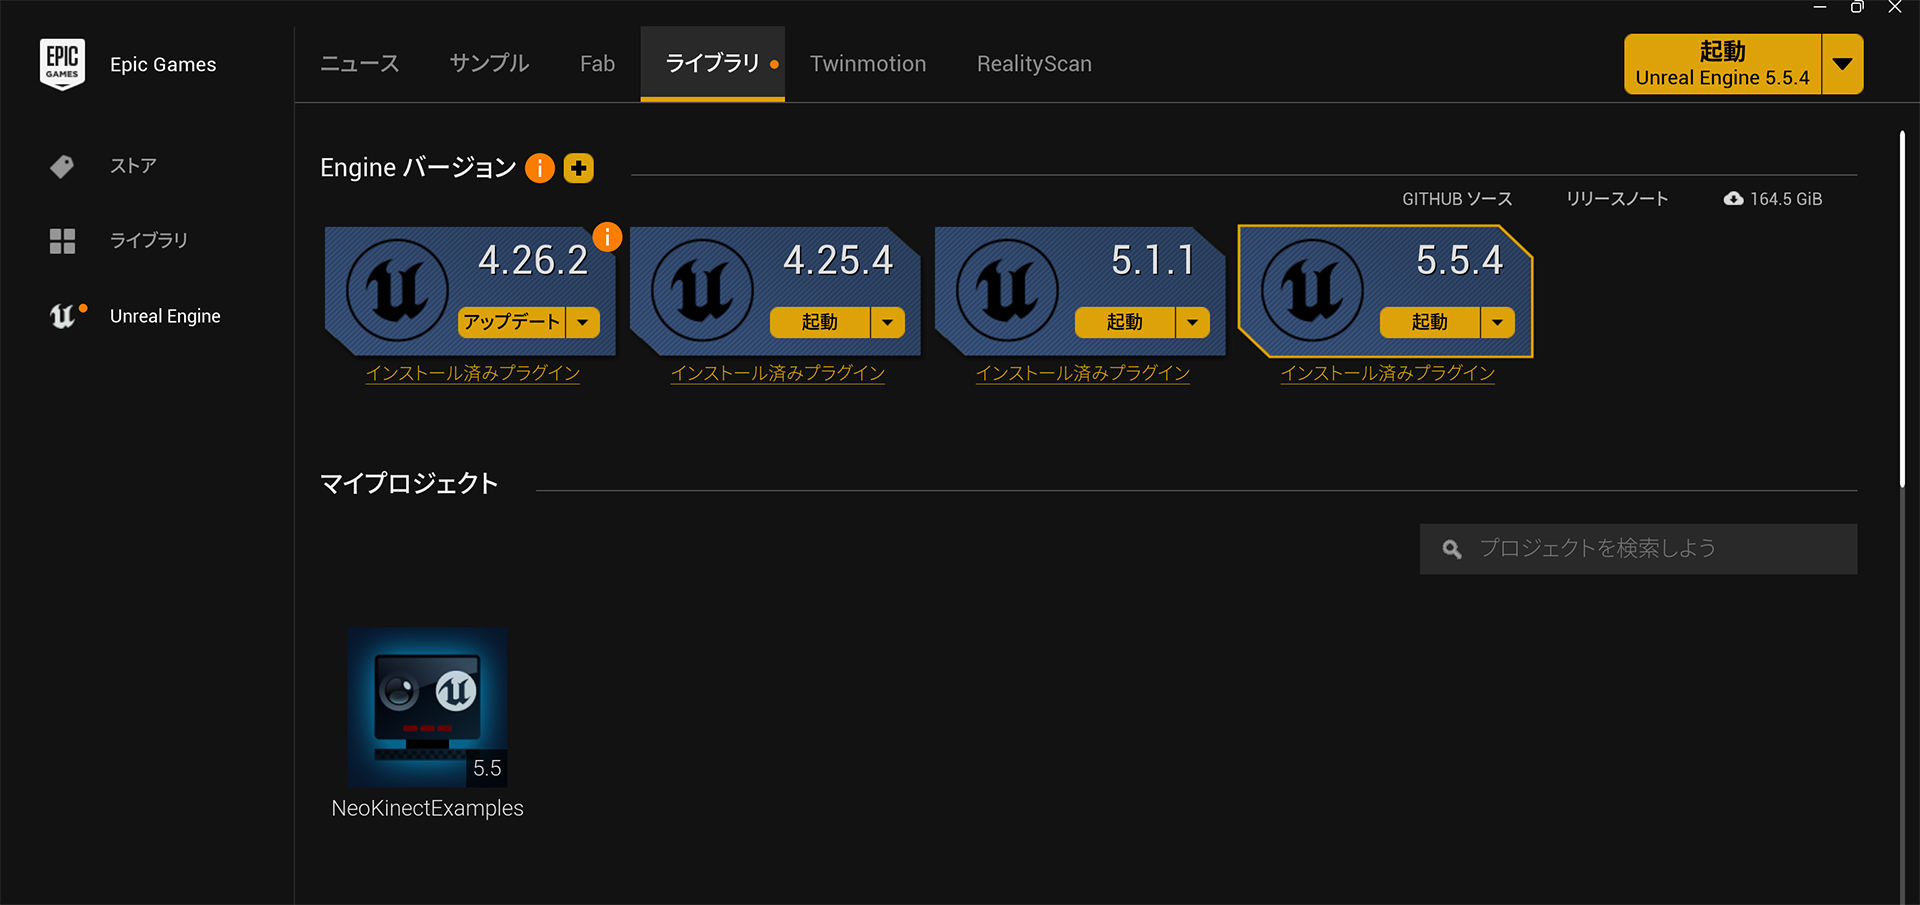Image resolution: width=1920 pixels, height=905 pixels.
Task: Open the リリースノート link
Action: click(1617, 199)
